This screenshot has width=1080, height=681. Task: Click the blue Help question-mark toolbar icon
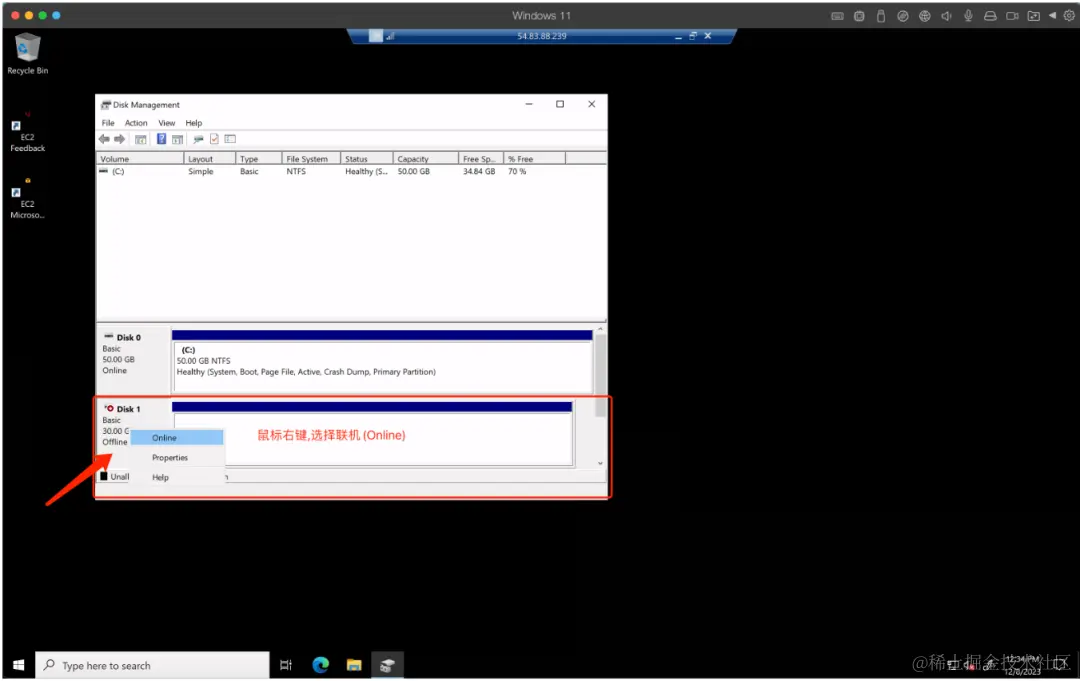tap(161, 139)
